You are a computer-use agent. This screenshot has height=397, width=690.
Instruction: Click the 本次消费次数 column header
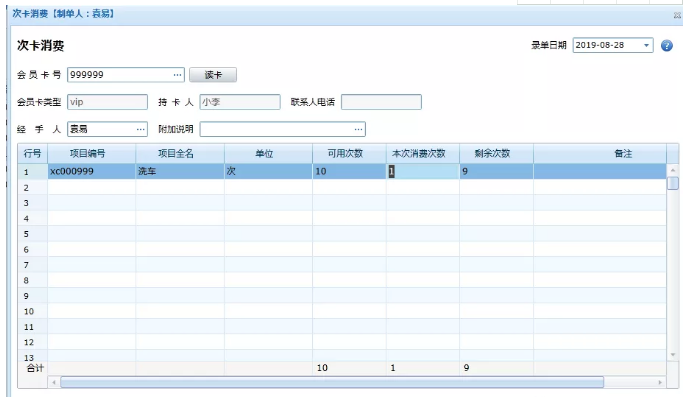(x=423, y=154)
